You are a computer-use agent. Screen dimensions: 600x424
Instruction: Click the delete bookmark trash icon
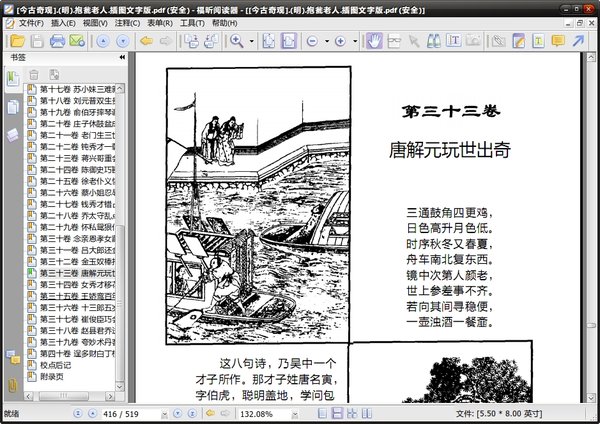point(34,75)
